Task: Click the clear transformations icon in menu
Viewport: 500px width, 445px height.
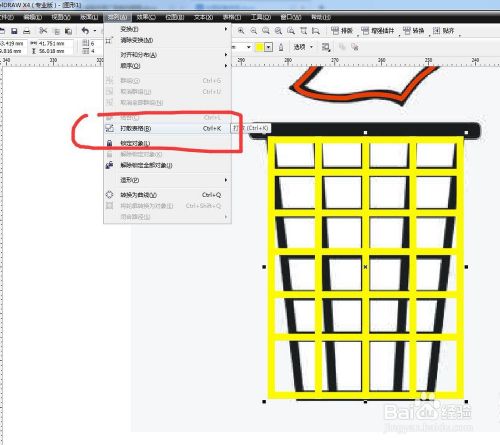Action: pos(108,41)
